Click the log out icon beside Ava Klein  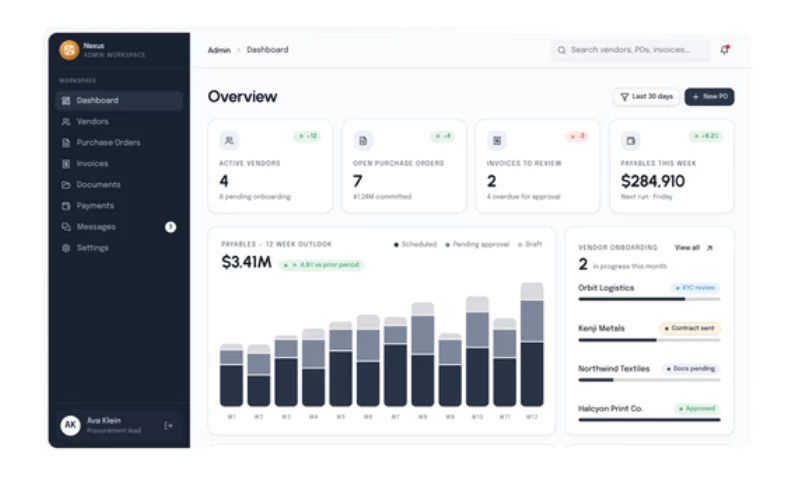click(x=168, y=425)
